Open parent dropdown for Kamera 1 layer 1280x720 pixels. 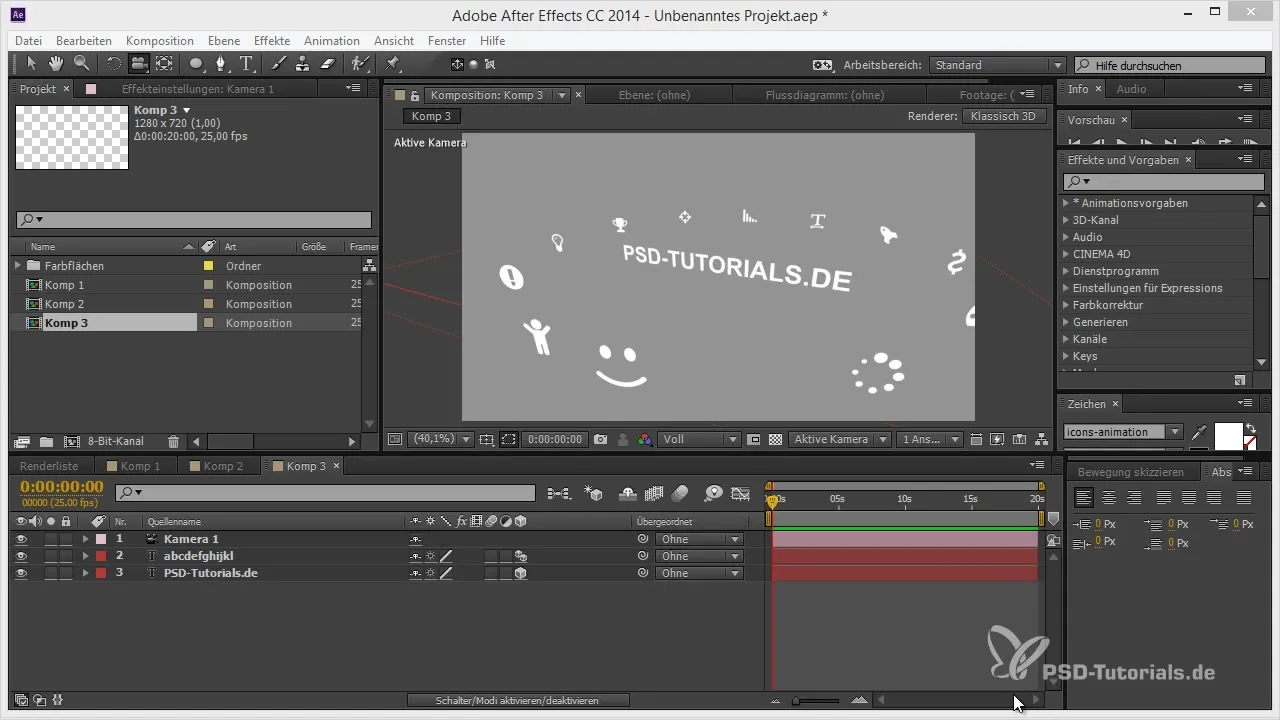pyautogui.click(x=700, y=539)
